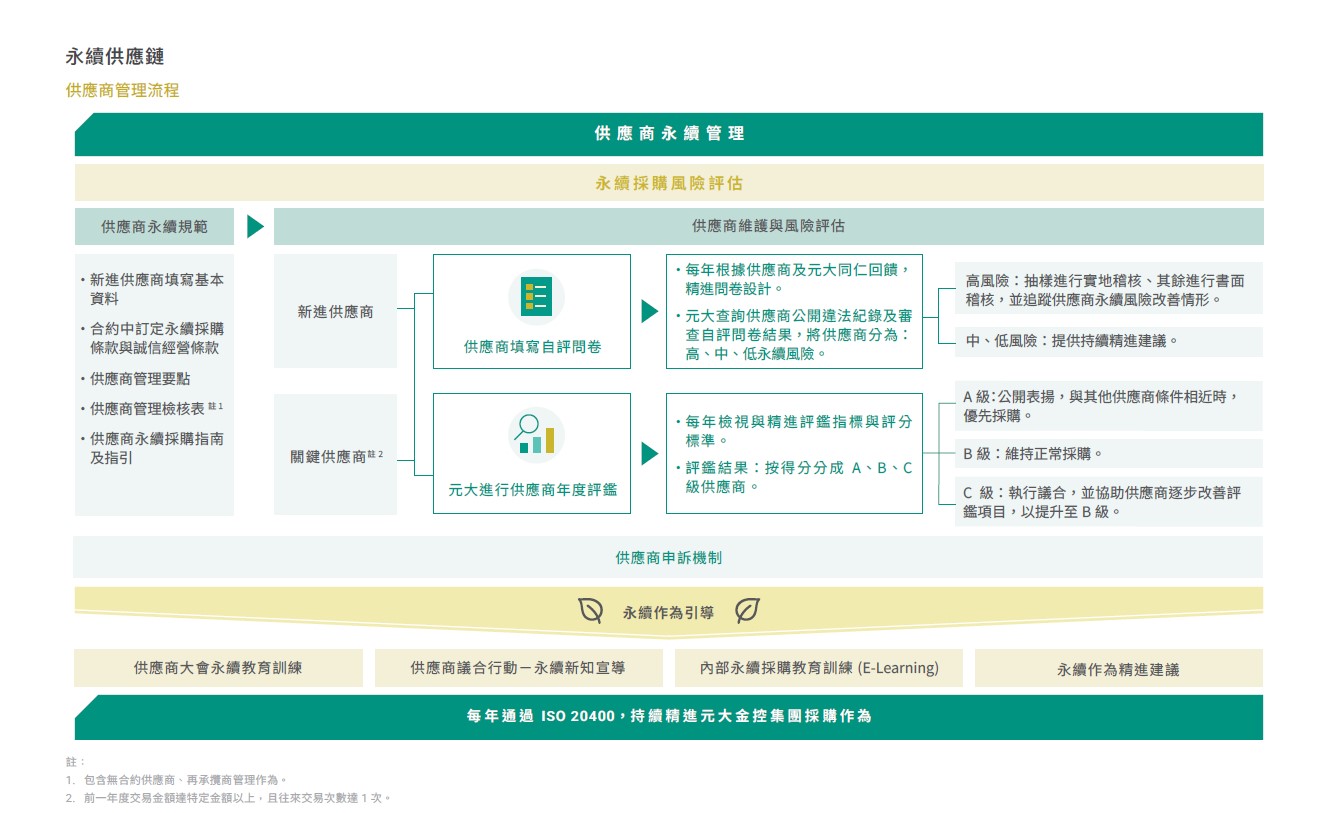Viewport: 1332px width, 813px height.
Task: Click the ISO 20400 green footer banner
Action: coord(668,716)
